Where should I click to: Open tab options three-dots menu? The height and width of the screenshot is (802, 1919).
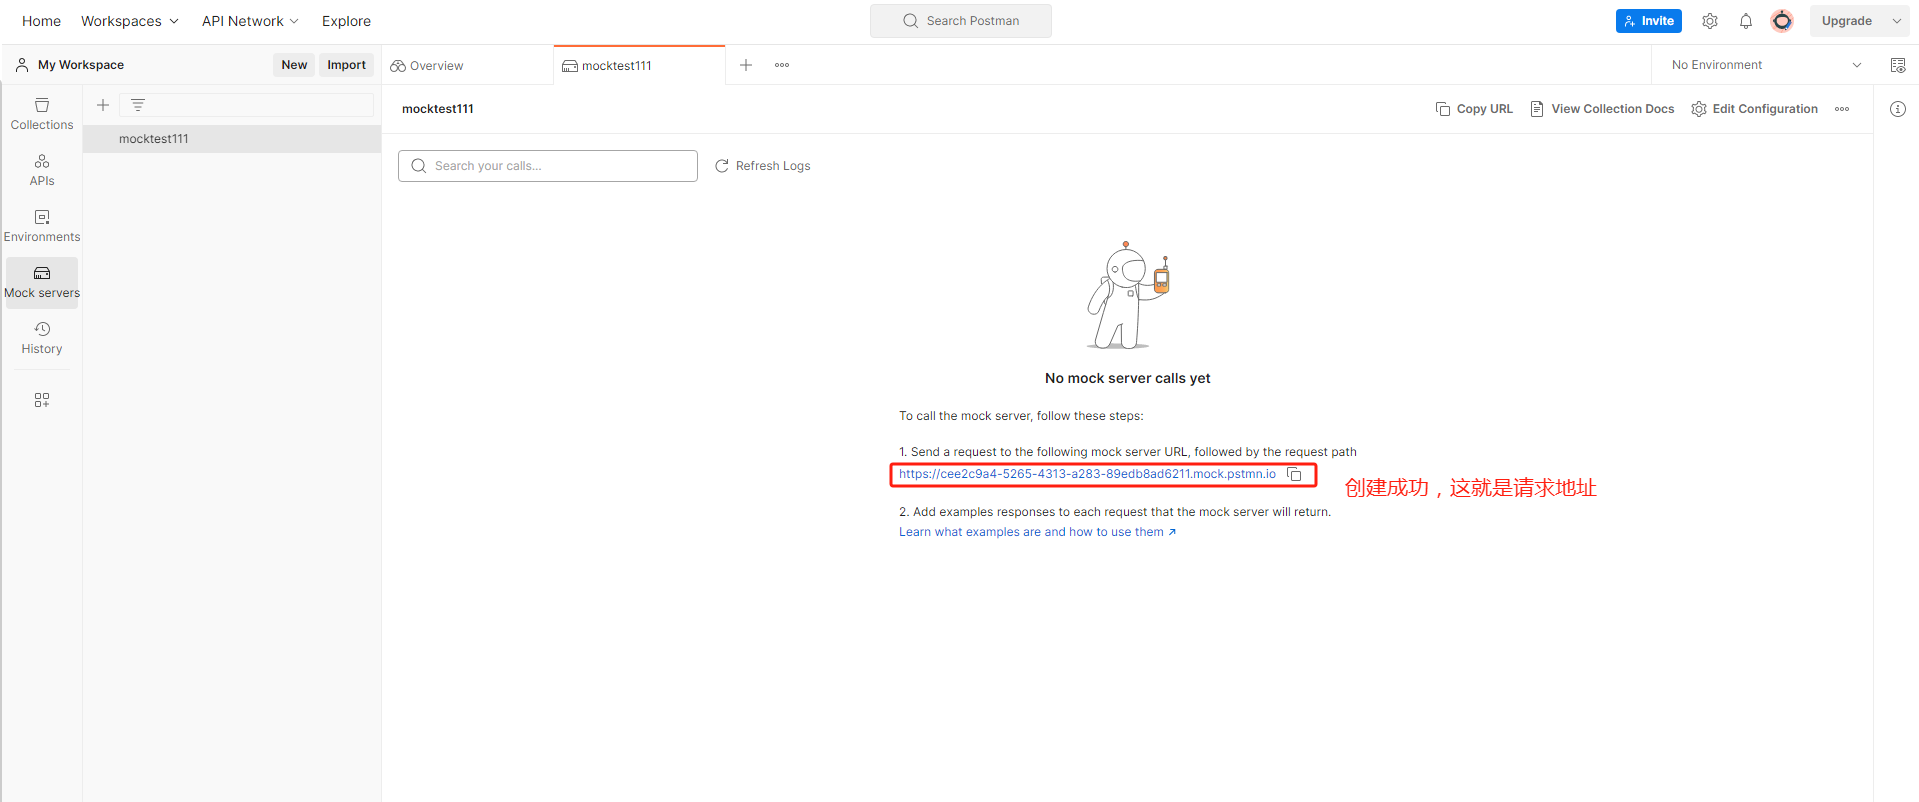(782, 65)
